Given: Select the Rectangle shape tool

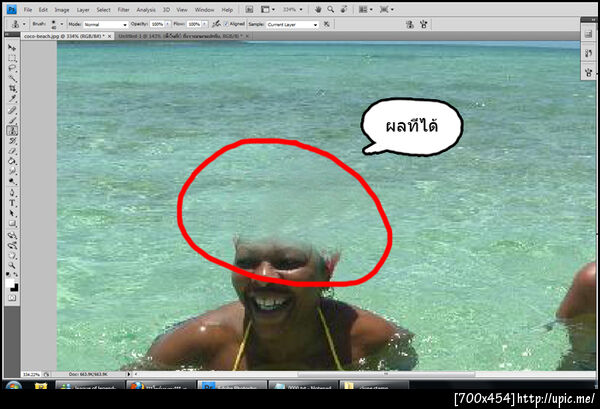Looking at the screenshot, I should tap(12, 223).
